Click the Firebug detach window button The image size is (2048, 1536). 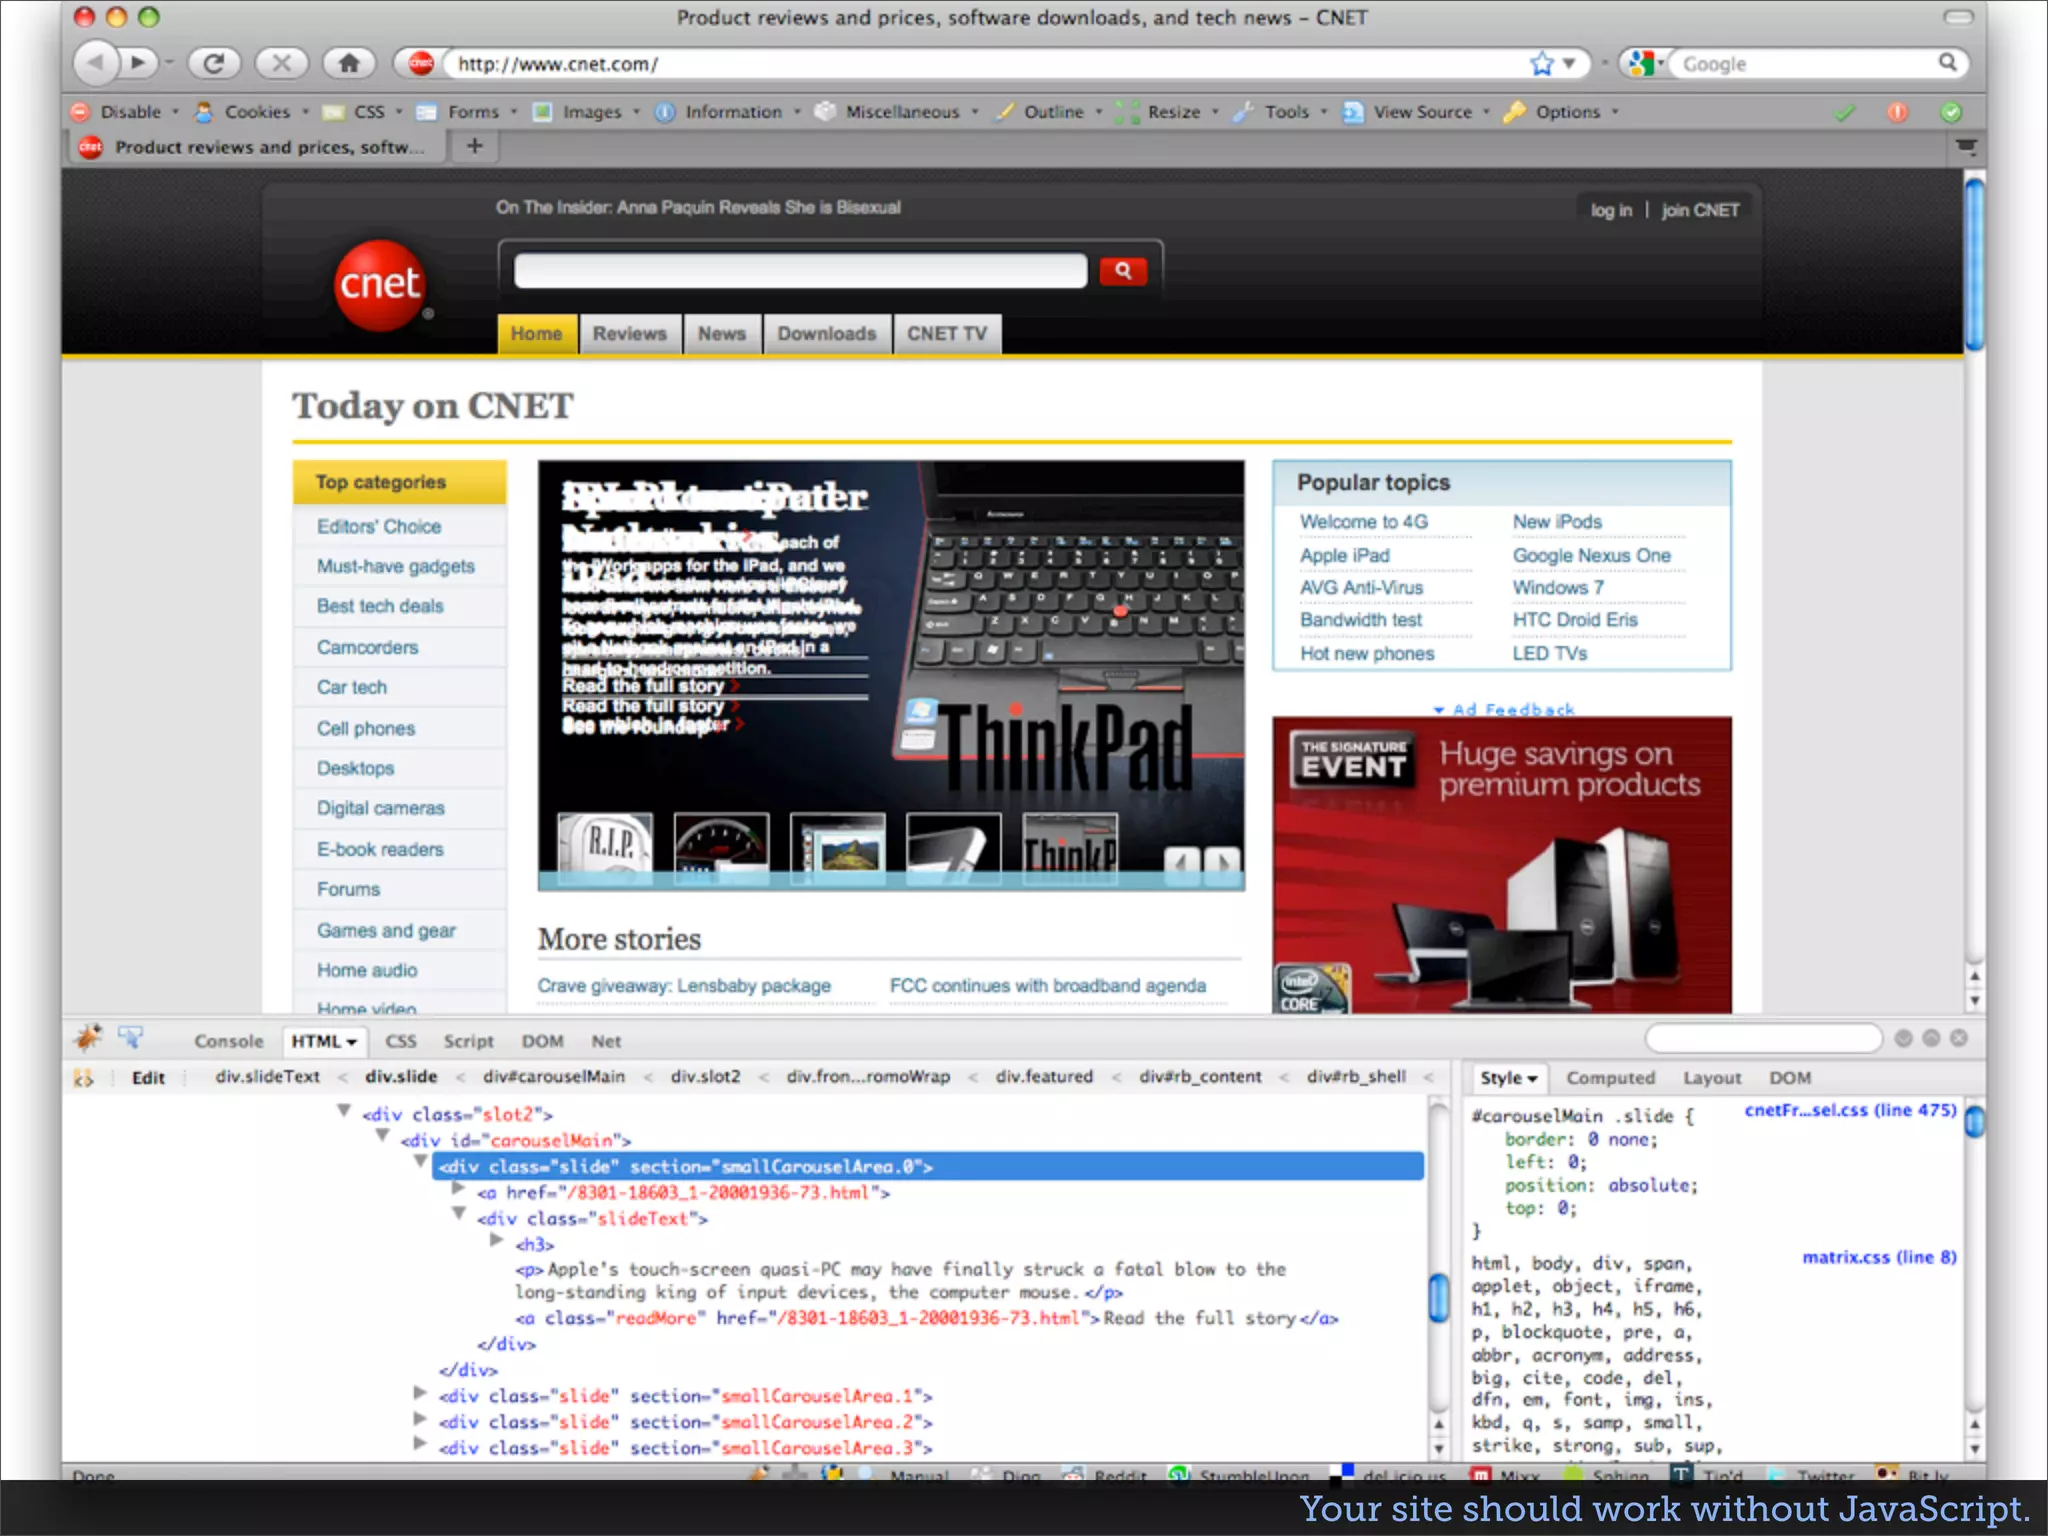coord(1931,1038)
